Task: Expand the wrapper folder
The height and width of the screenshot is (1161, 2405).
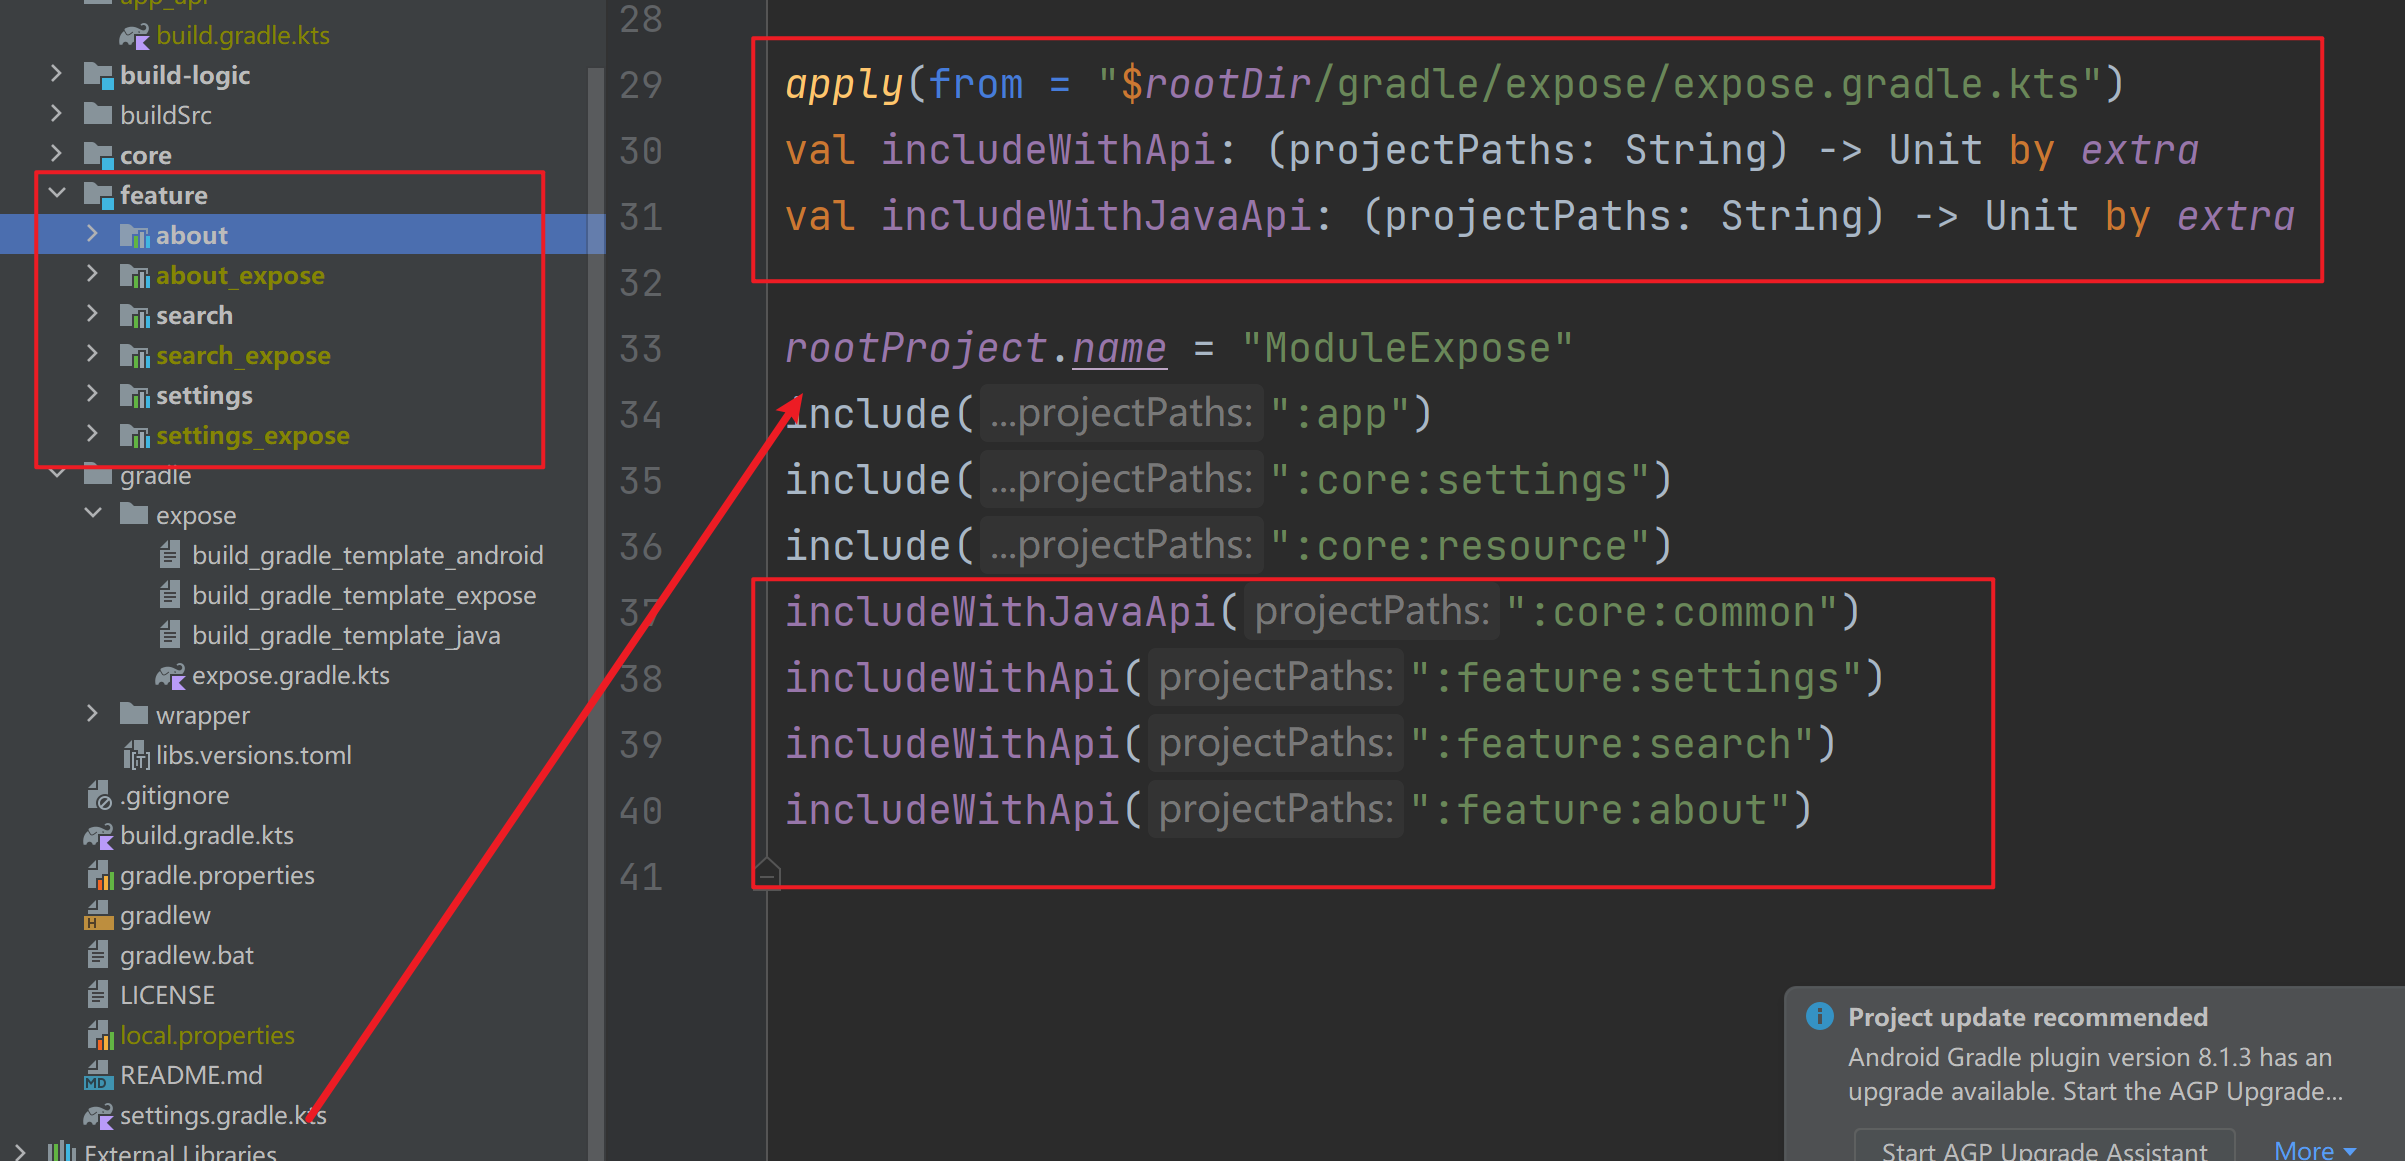Action: 92,714
